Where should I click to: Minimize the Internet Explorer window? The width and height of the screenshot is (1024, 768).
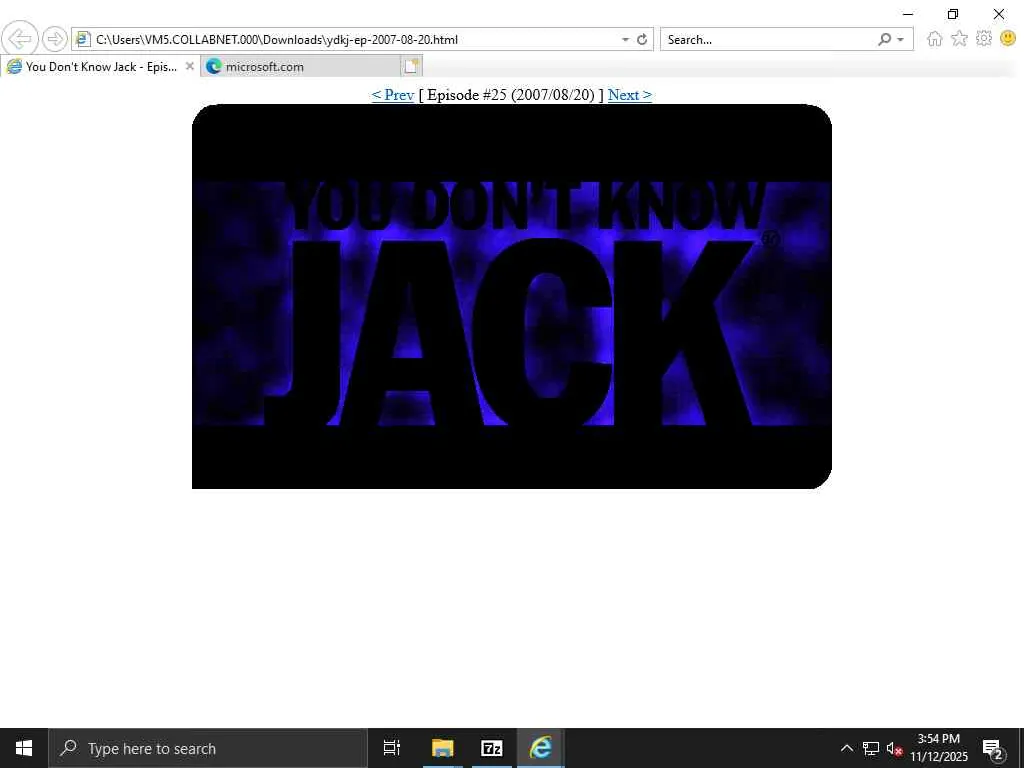[908, 14]
